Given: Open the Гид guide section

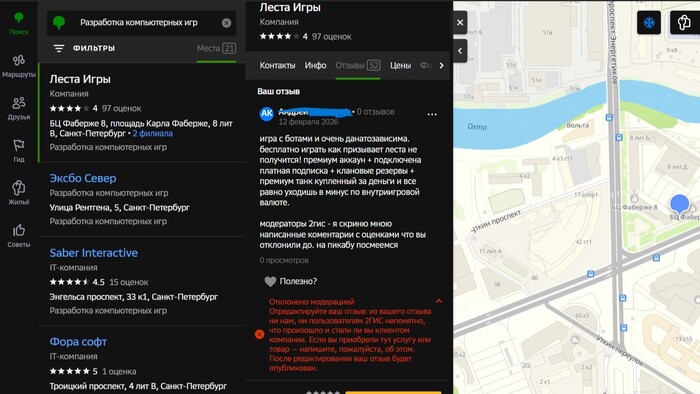Looking at the screenshot, I should point(19,151).
